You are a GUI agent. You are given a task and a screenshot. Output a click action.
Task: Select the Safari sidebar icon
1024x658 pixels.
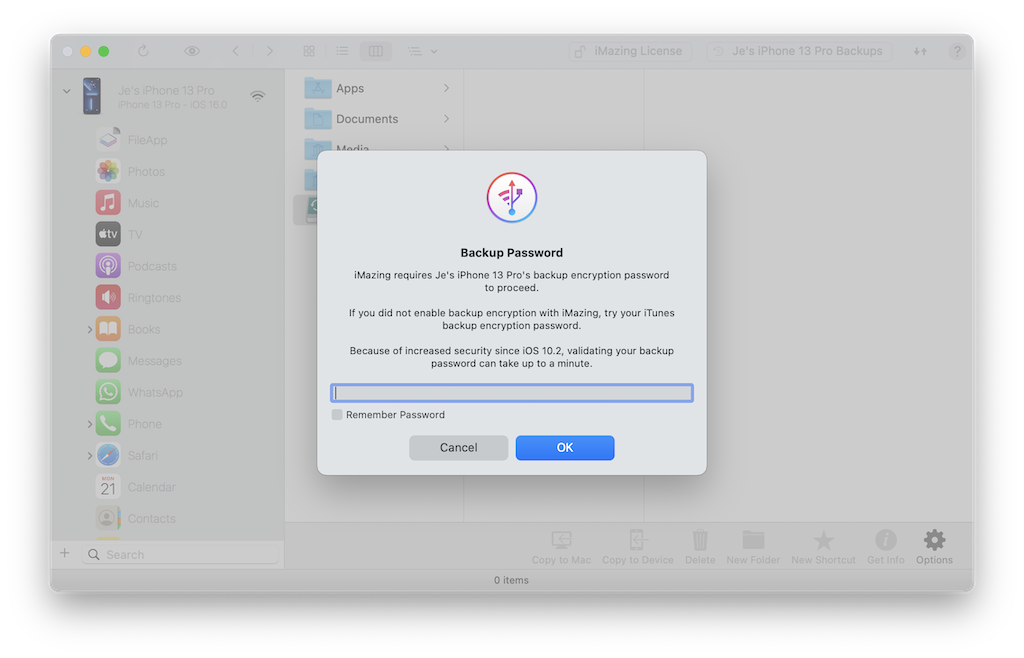[x=108, y=456]
